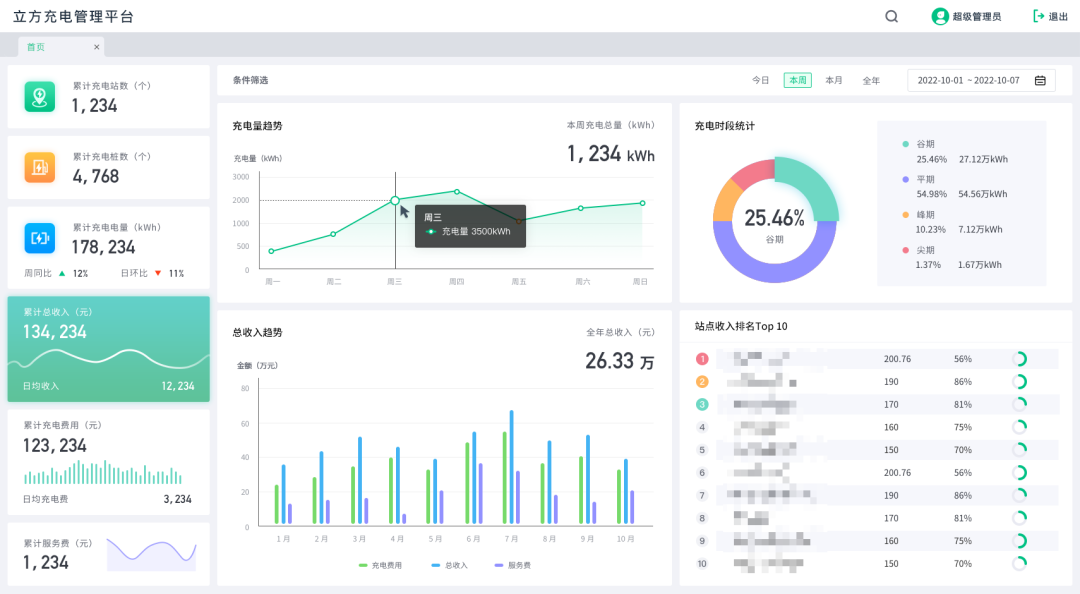Toggle 充电费用 legend series in bar chart

click(380, 566)
